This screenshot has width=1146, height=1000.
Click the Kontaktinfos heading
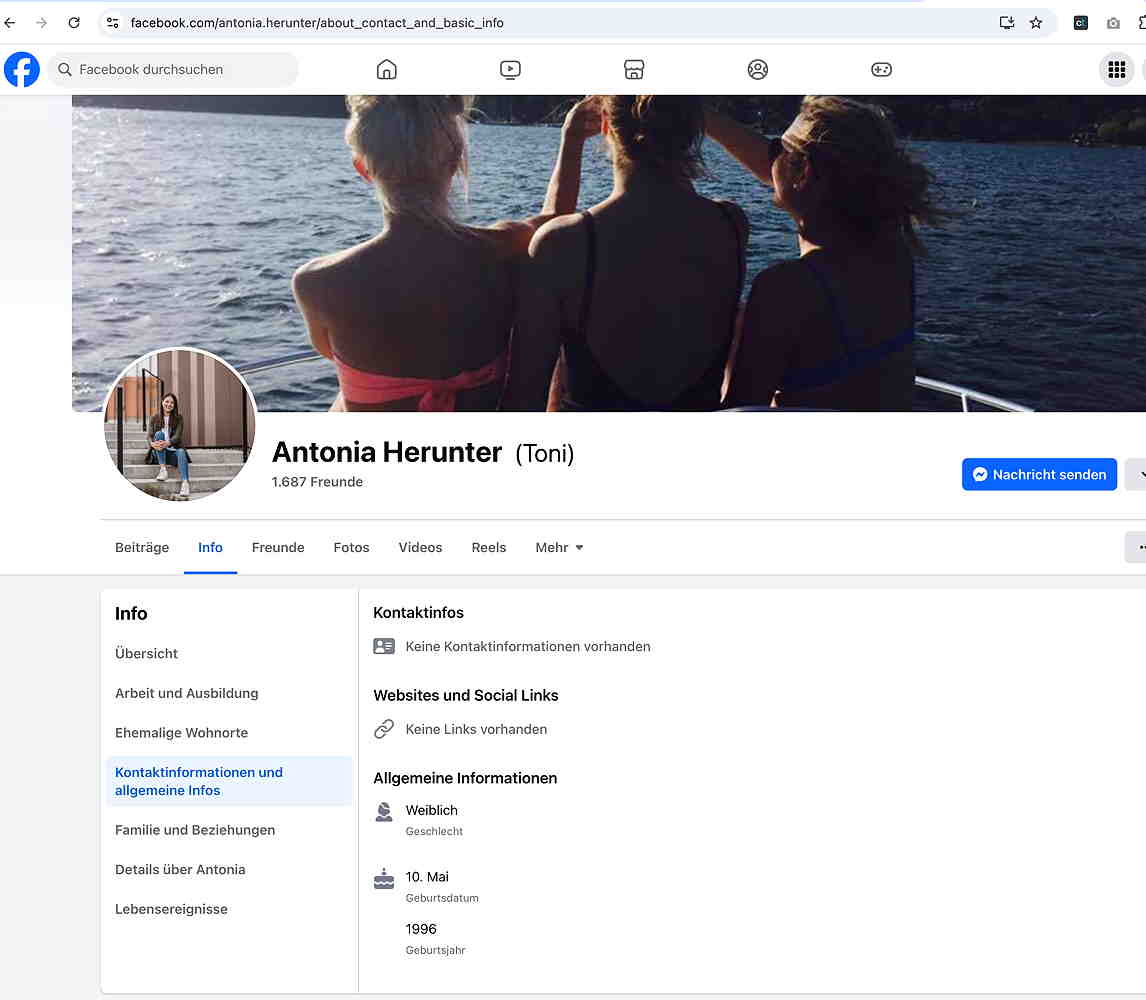point(418,613)
